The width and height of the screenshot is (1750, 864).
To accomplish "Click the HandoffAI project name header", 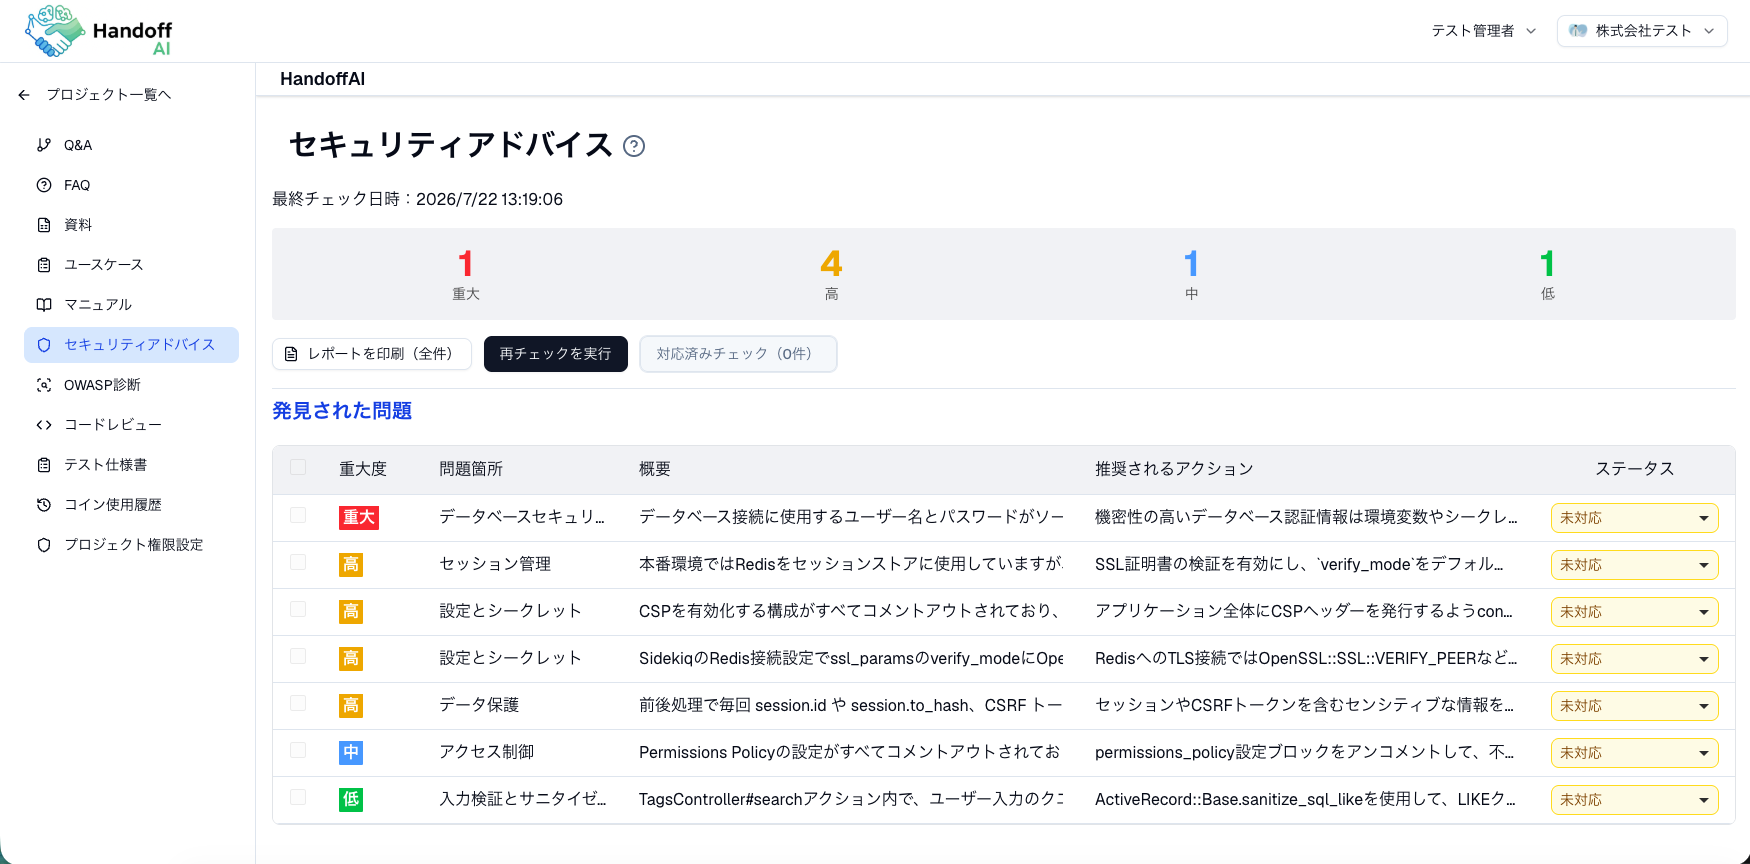I will [x=322, y=79].
